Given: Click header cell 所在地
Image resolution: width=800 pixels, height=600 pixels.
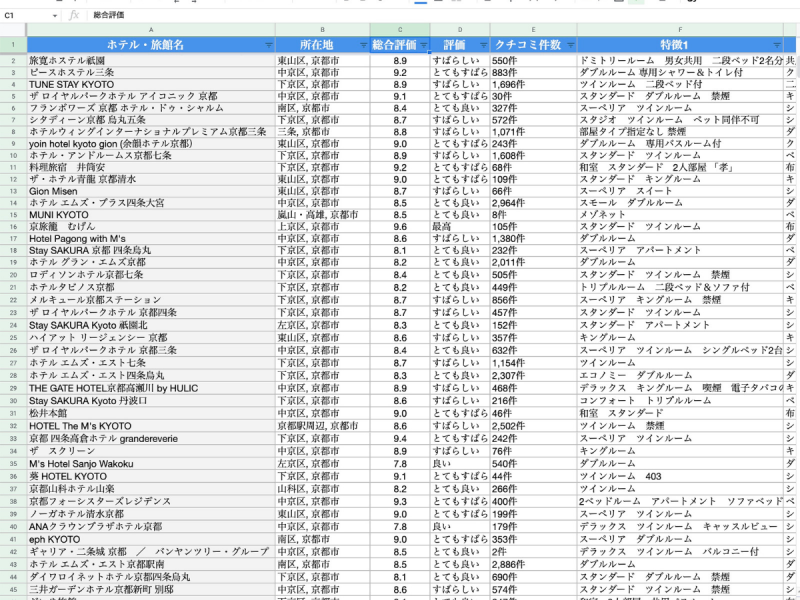Looking at the screenshot, I should click(322, 45).
